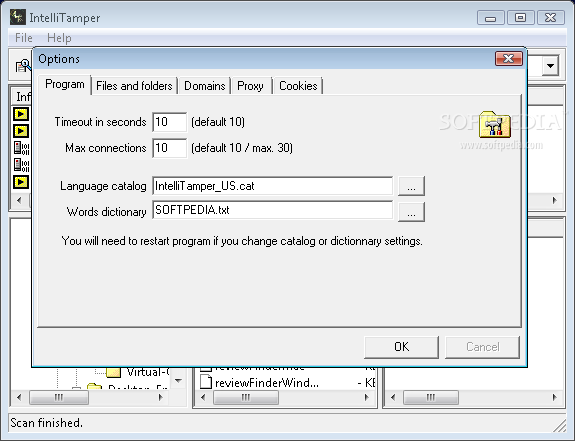Viewport: 575px width, 441px height.
Task: Open the Help menu
Action: coord(59,38)
